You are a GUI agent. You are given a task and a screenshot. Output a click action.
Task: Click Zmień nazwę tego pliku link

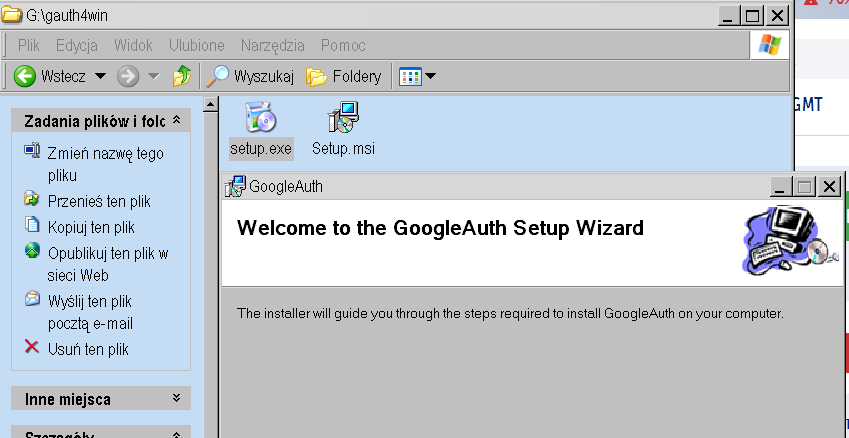pos(106,165)
